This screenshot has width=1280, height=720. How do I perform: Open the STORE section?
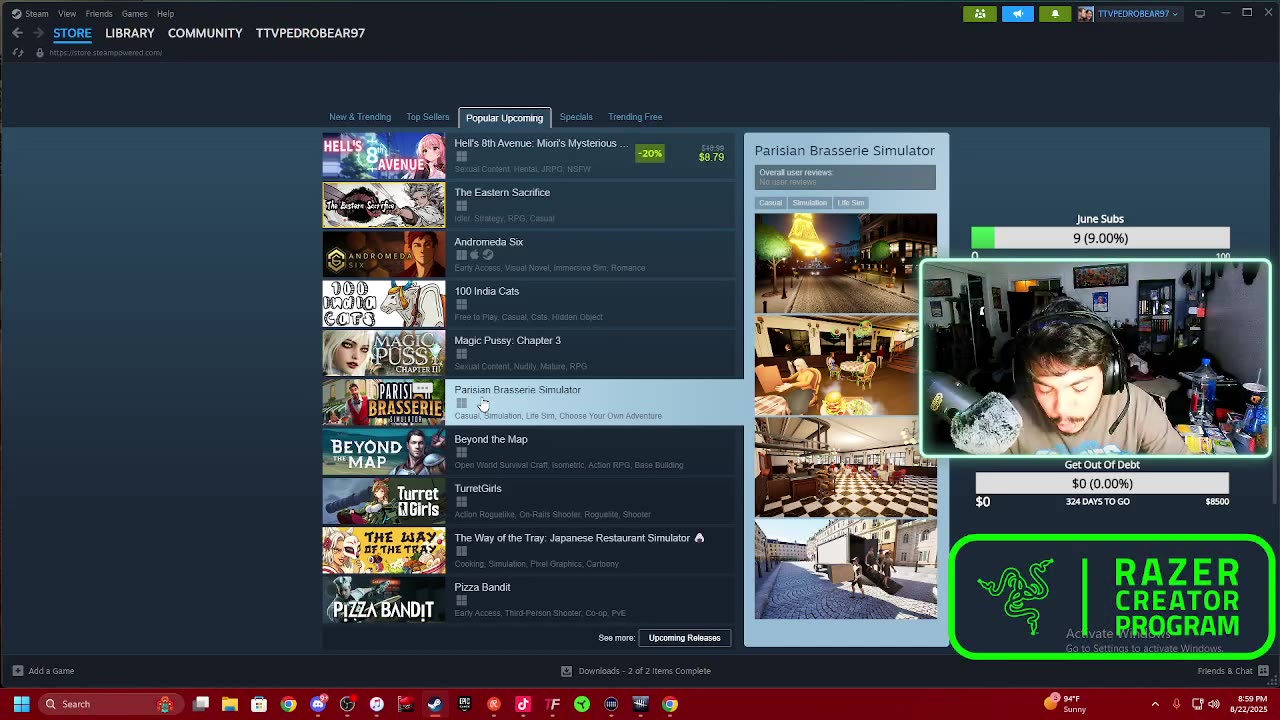click(x=72, y=33)
